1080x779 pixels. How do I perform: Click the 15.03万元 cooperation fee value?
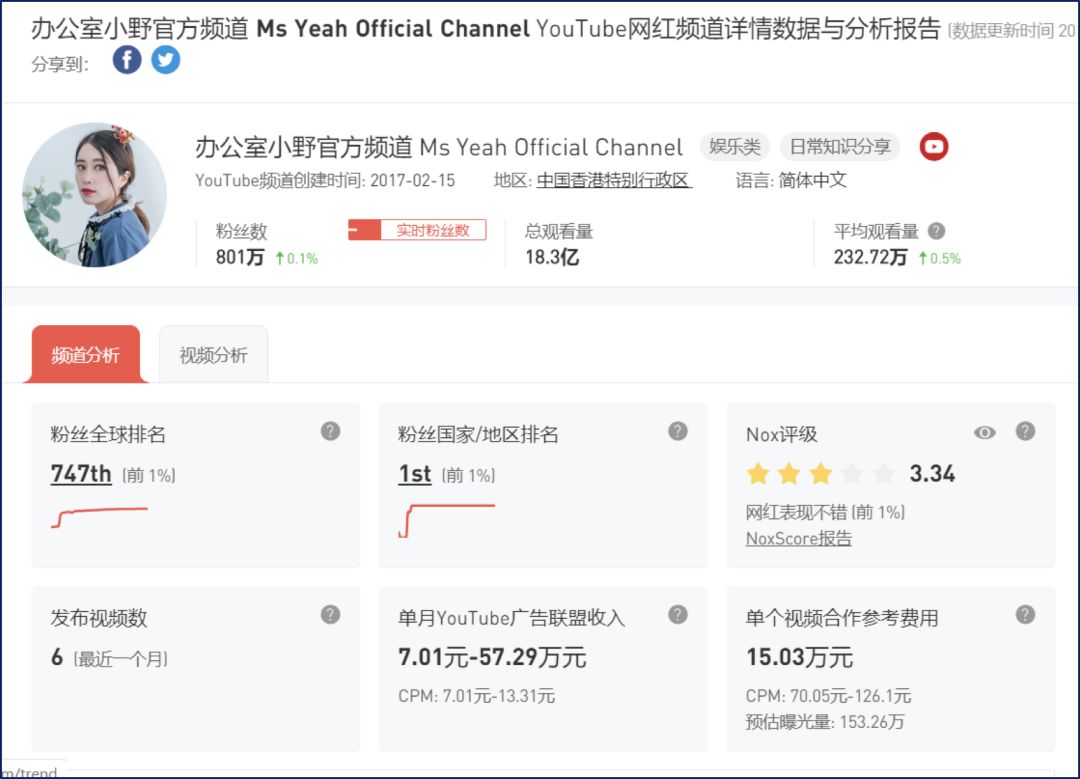pos(799,657)
